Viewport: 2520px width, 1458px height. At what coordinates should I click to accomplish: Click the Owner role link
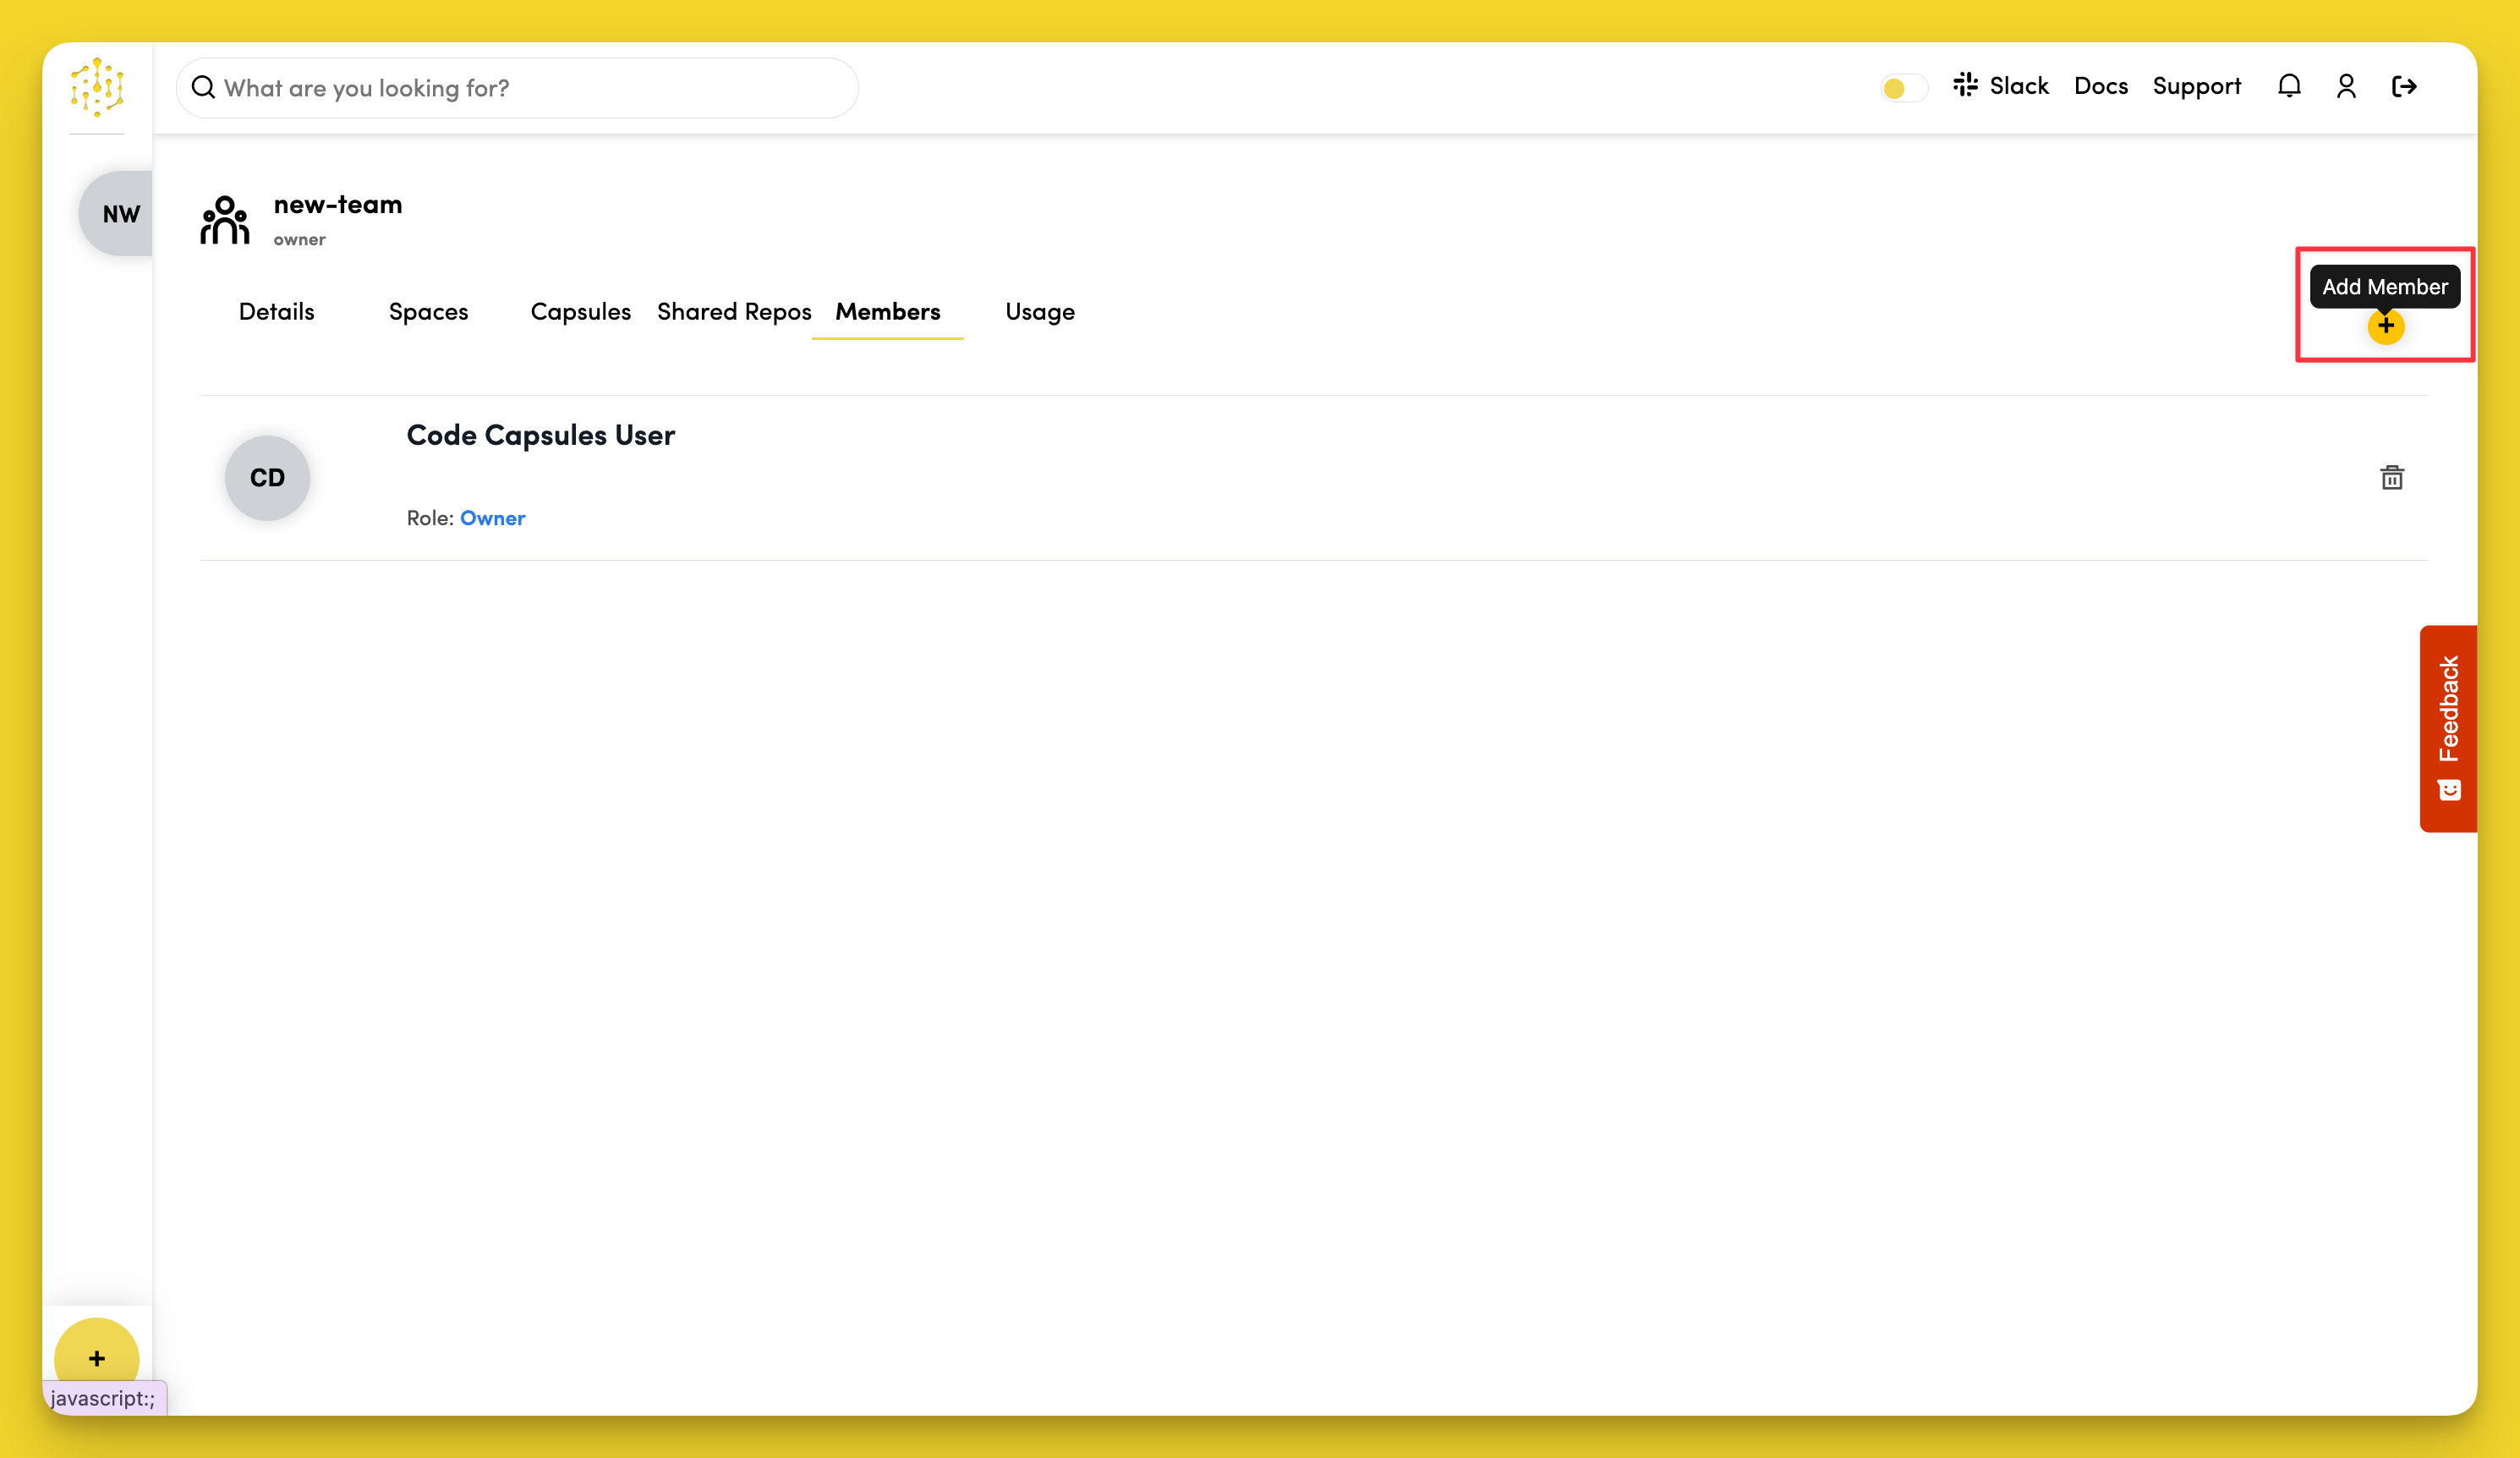tap(492, 518)
